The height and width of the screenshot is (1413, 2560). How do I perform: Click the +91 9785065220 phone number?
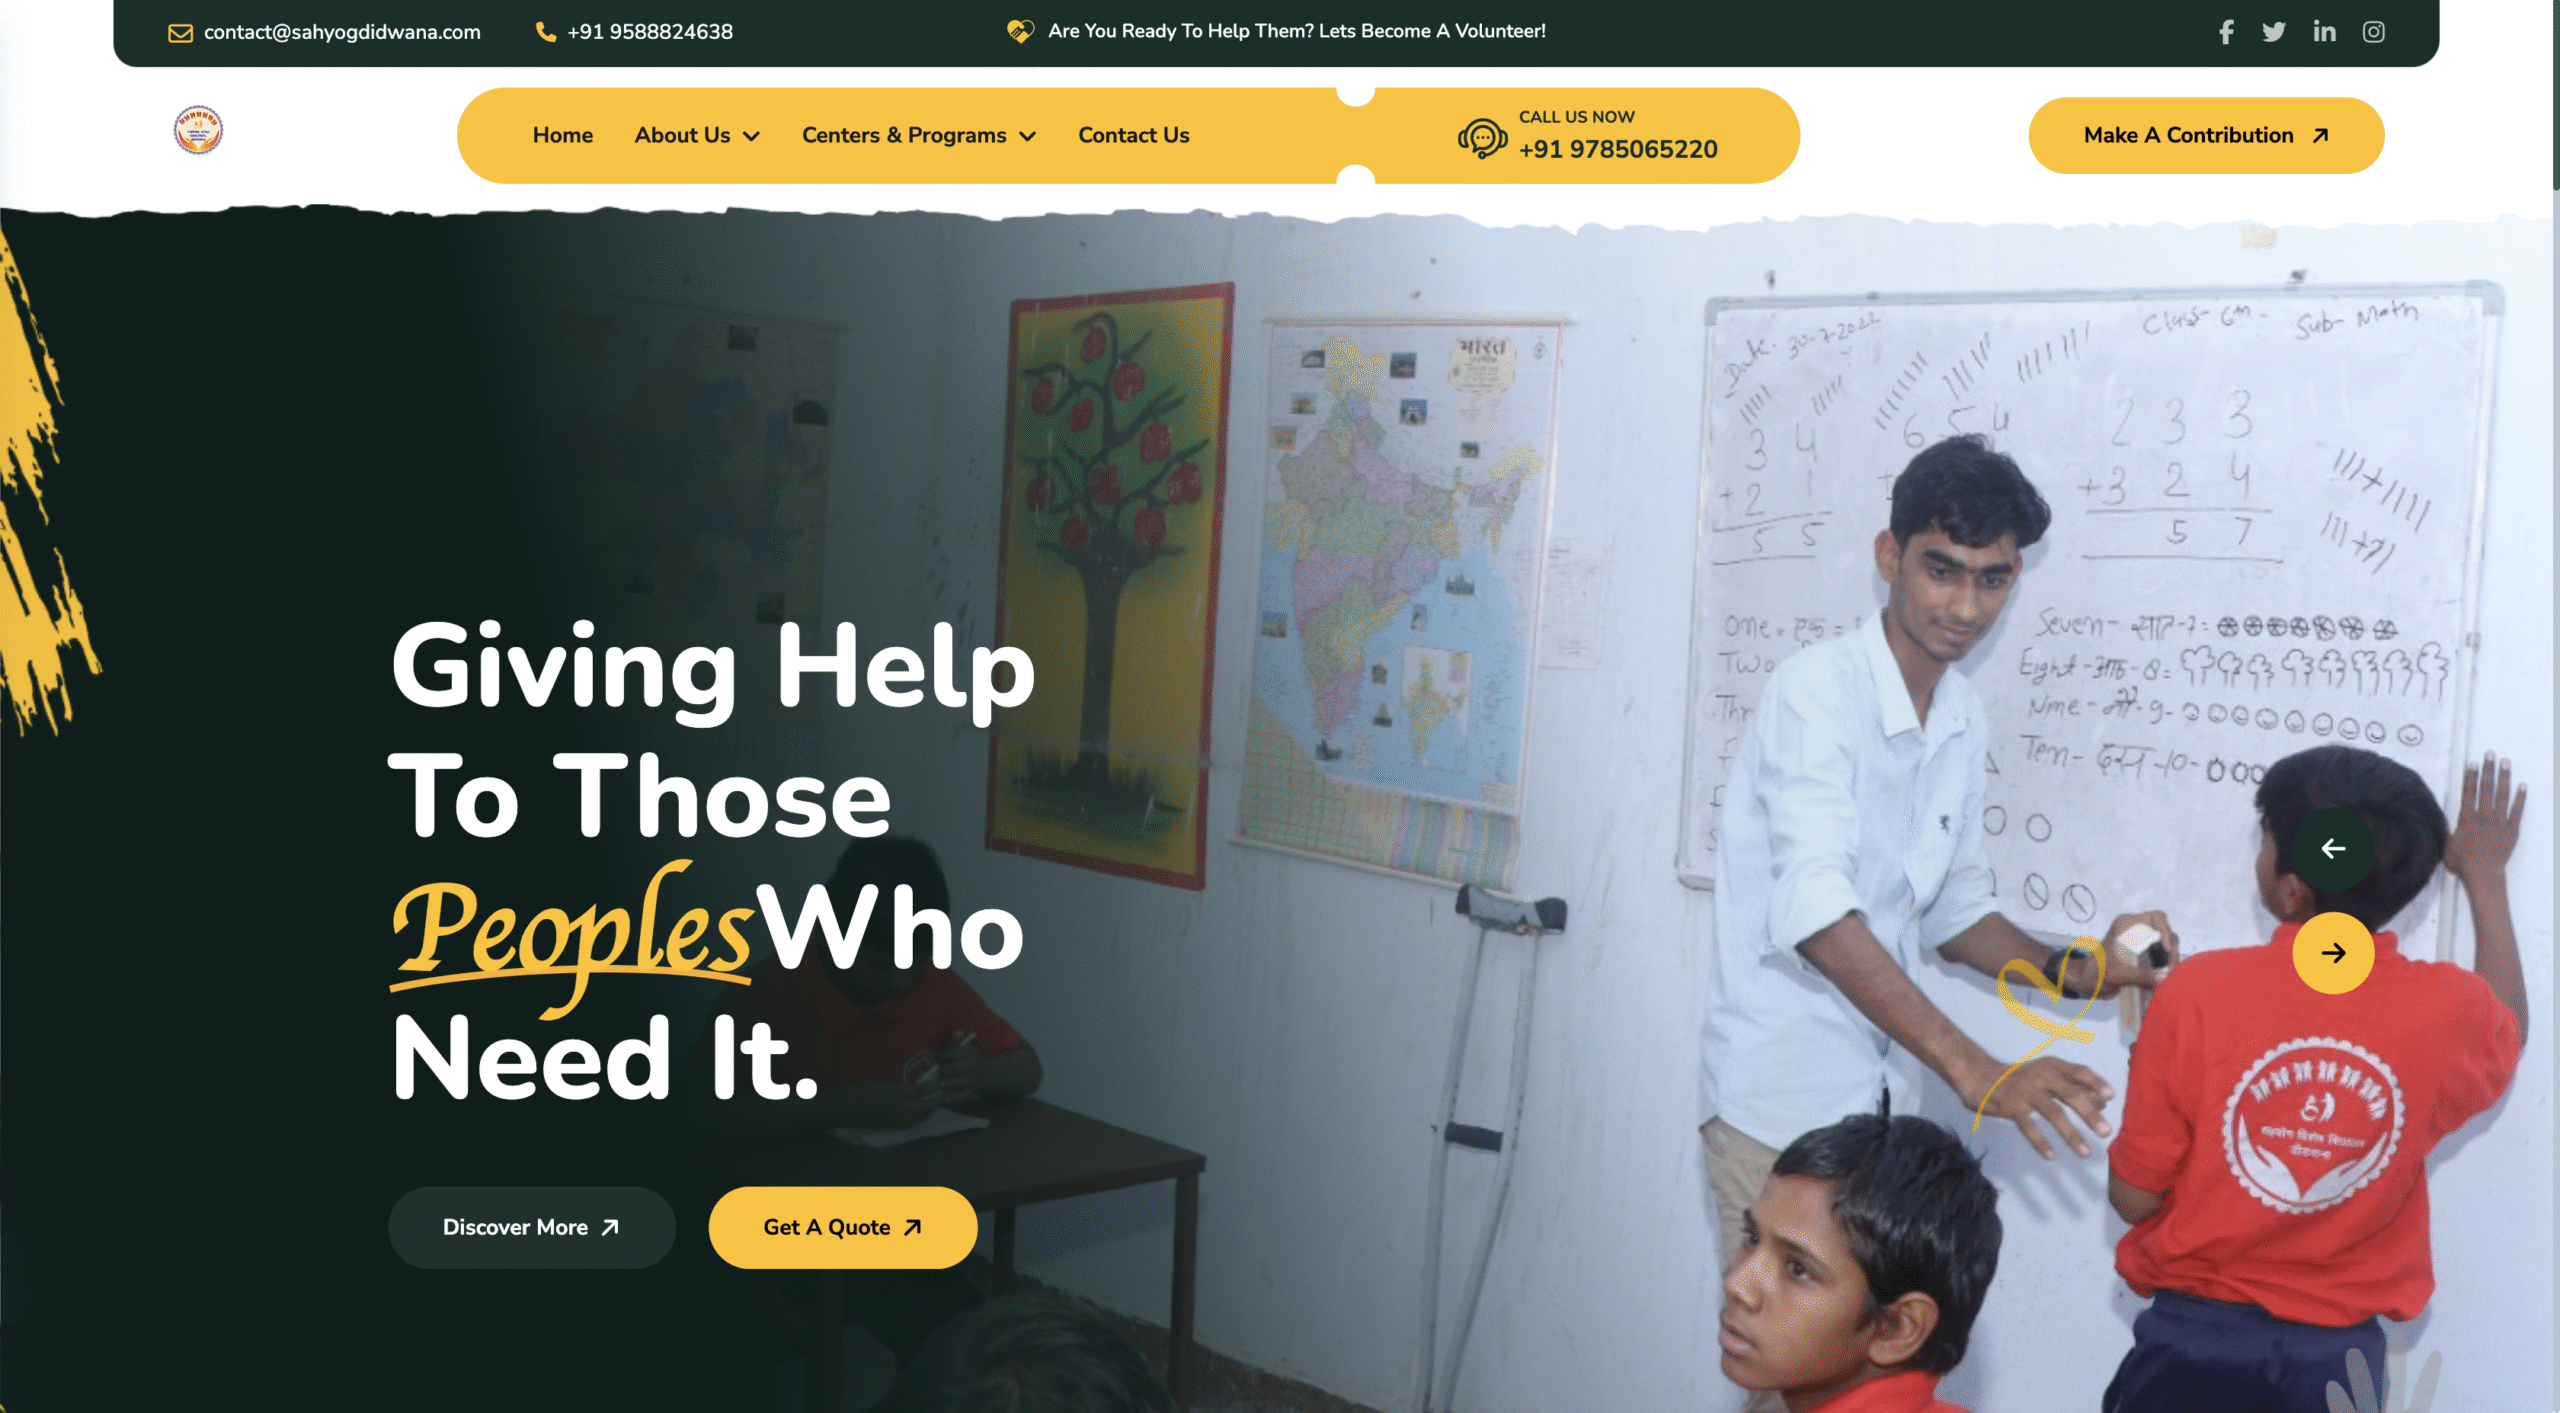click(1618, 149)
